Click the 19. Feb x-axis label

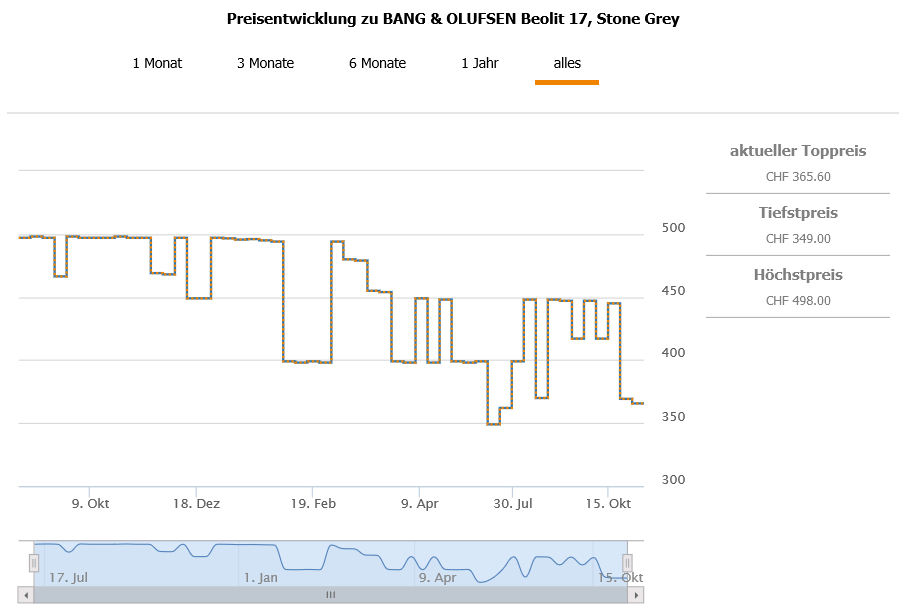pyautogui.click(x=313, y=504)
